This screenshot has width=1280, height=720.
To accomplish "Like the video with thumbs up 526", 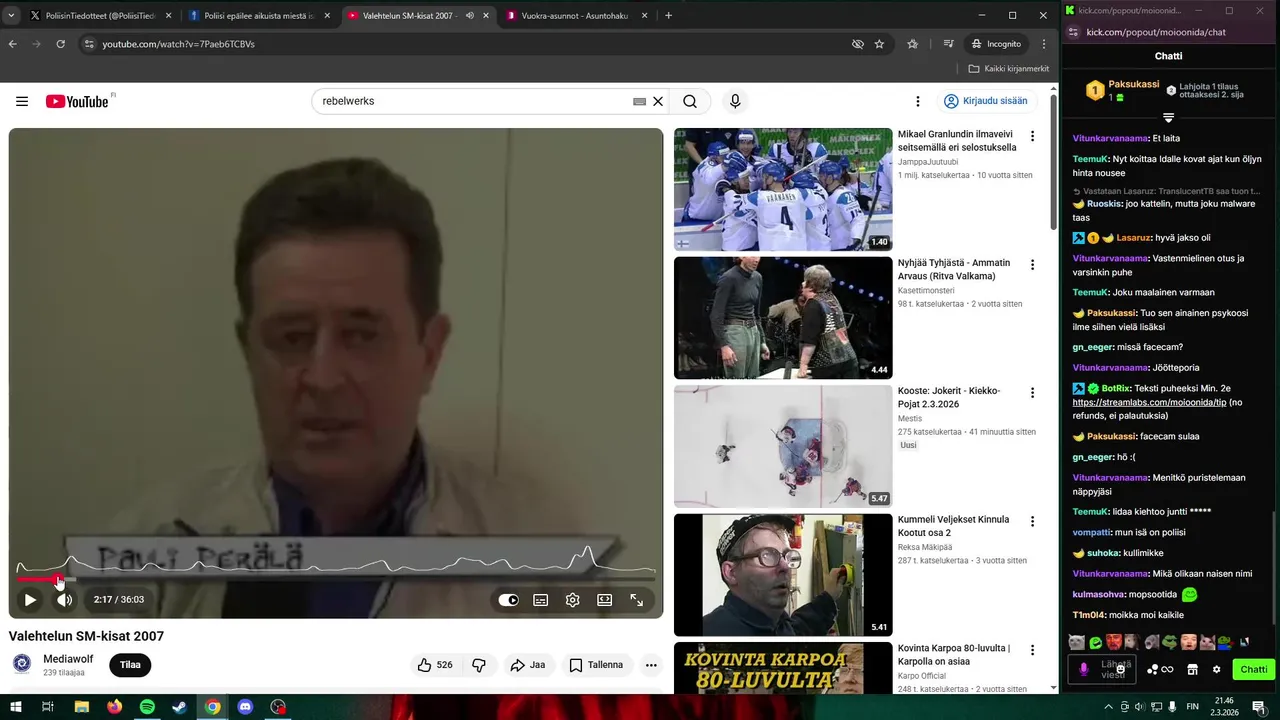I will 435,665.
